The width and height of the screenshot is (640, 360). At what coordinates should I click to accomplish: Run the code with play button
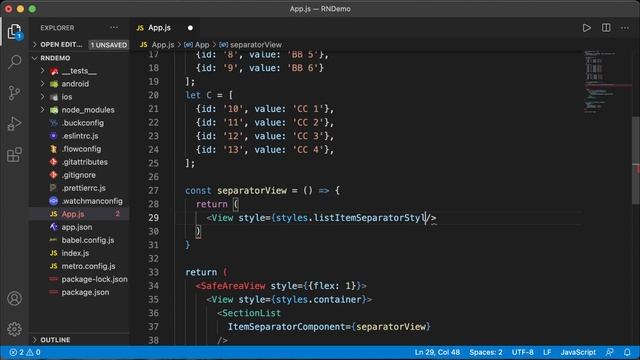tap(587, 28)
